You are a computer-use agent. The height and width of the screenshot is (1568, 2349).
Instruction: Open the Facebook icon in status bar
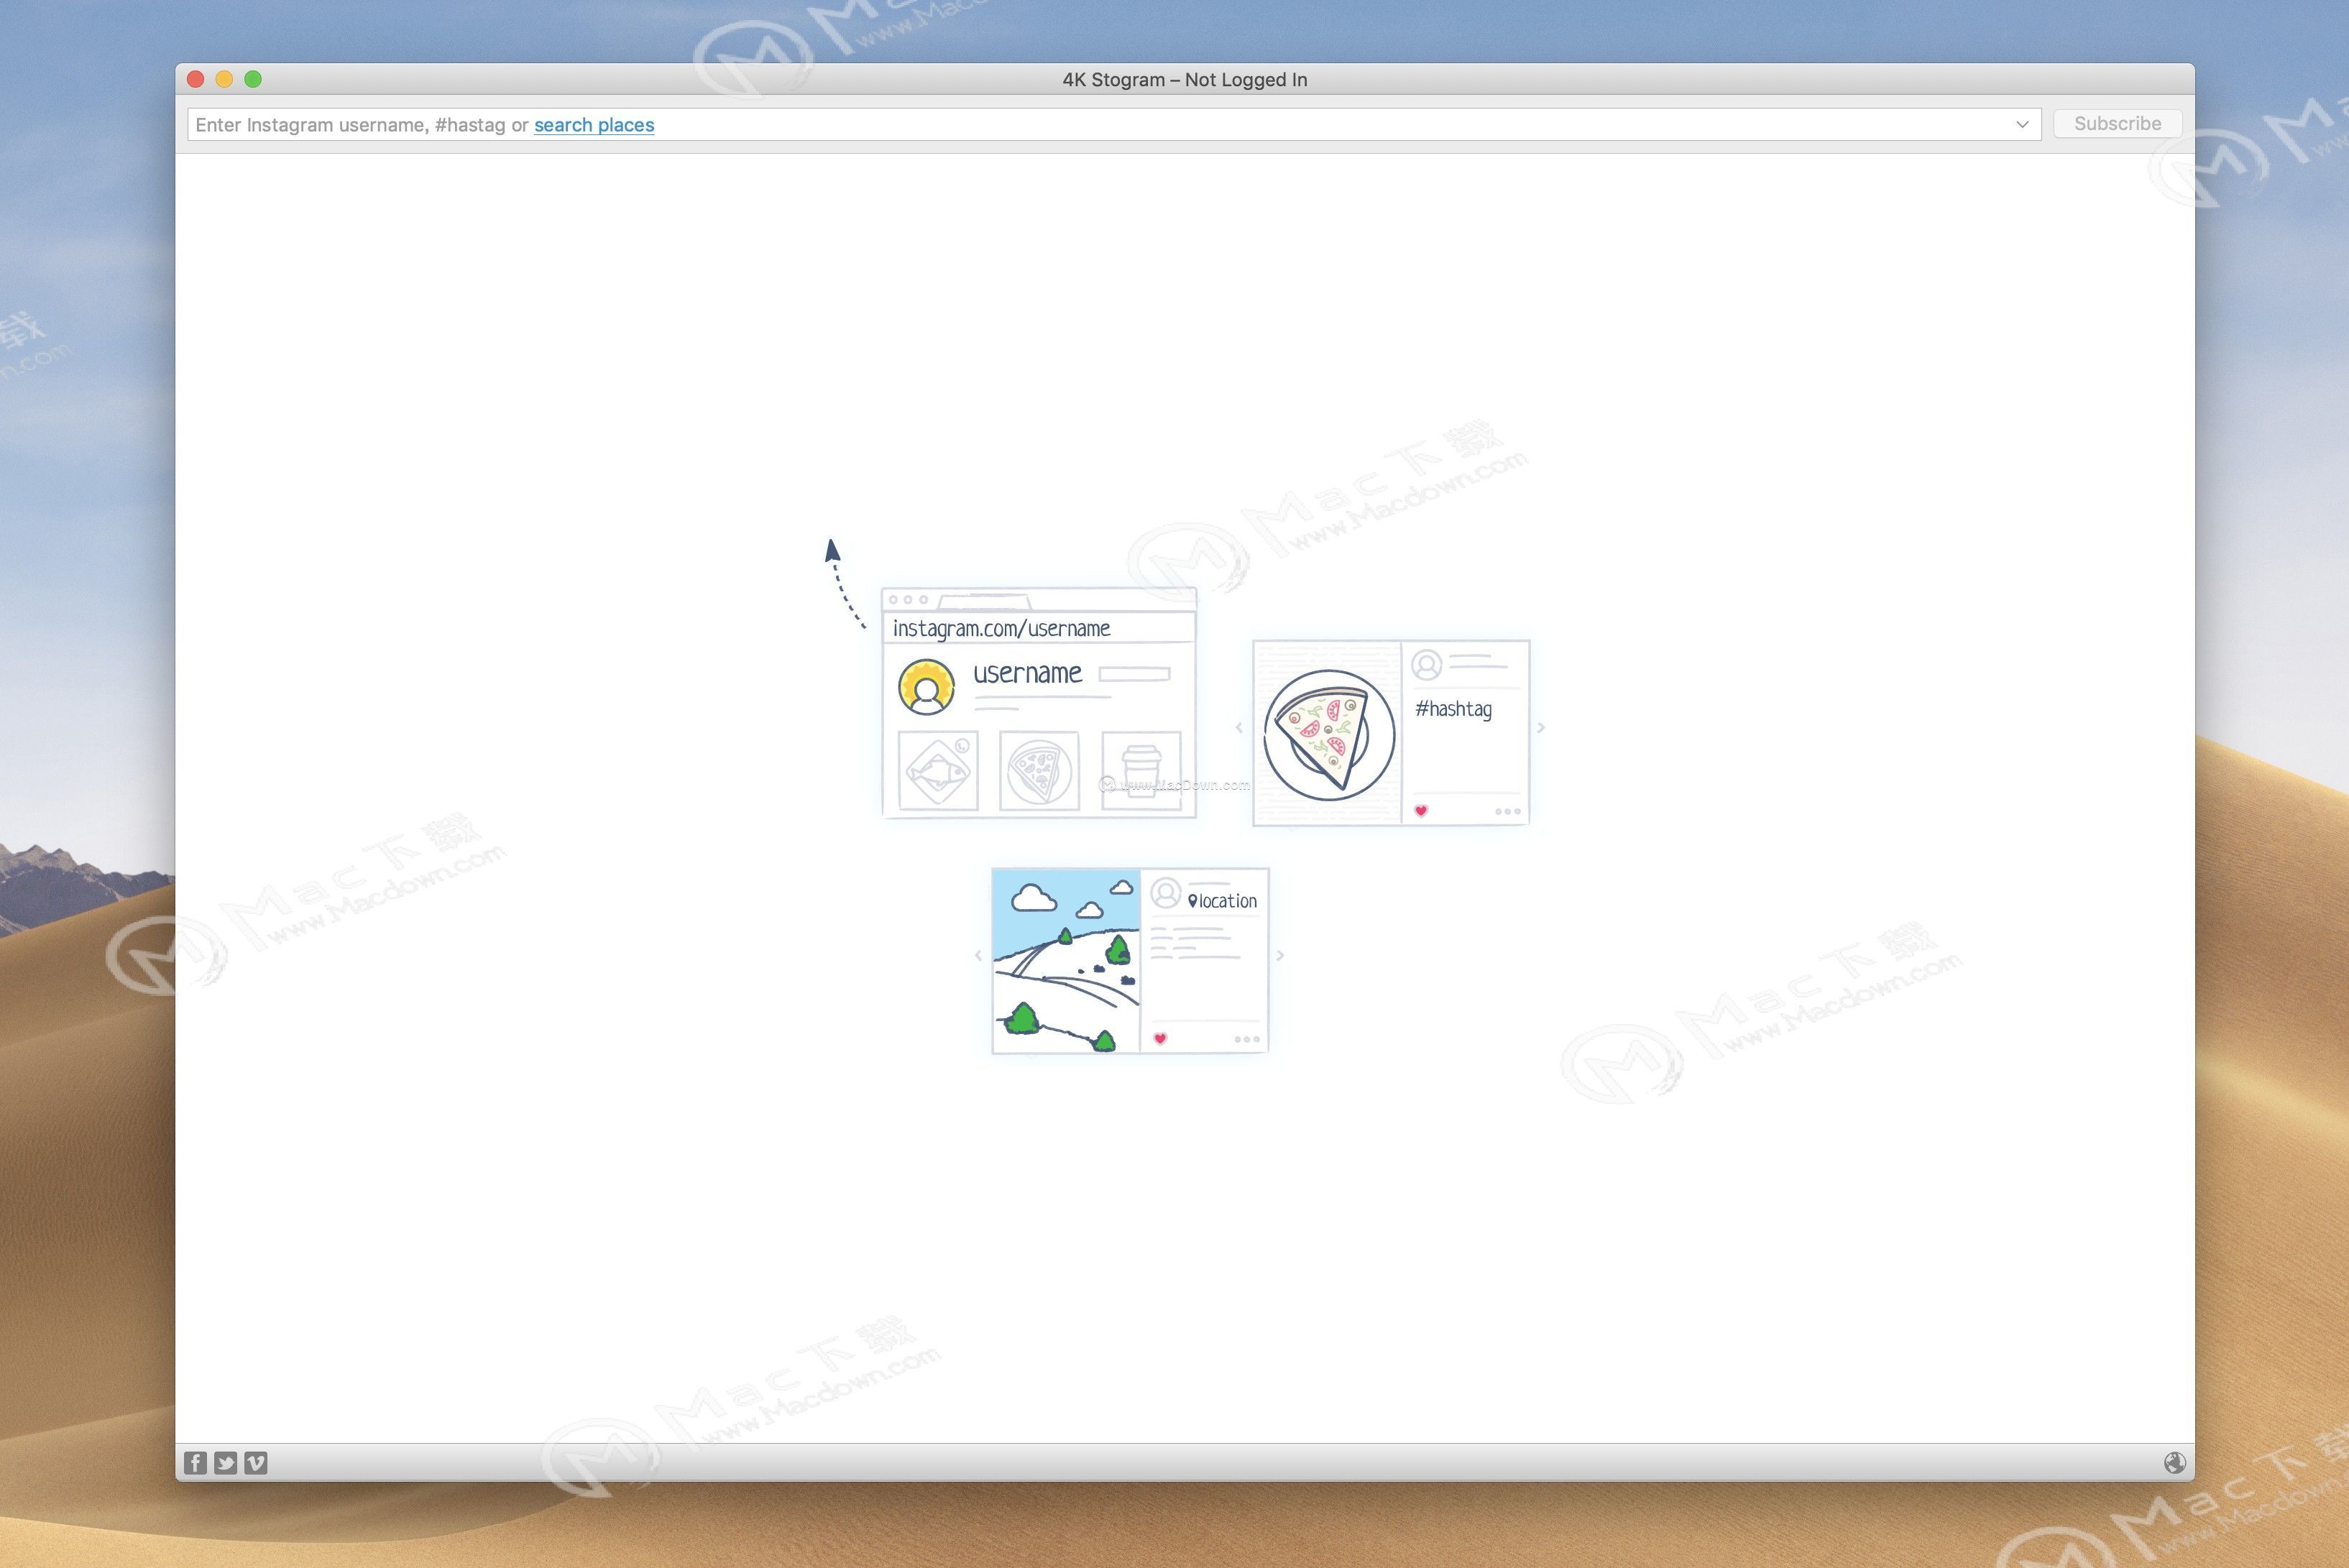click(195, 1463)
